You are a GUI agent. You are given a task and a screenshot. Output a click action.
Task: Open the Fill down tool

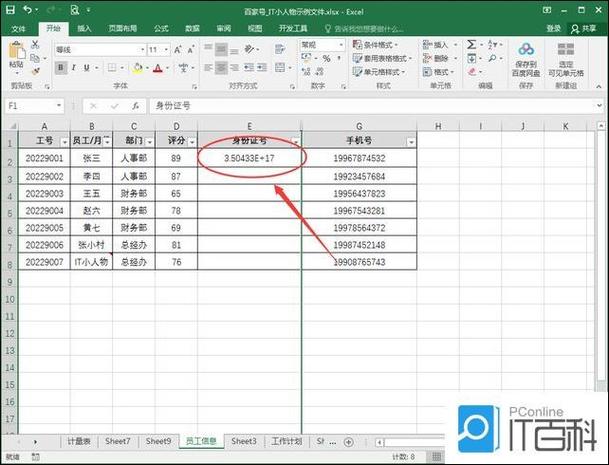(x=472, y=58)
